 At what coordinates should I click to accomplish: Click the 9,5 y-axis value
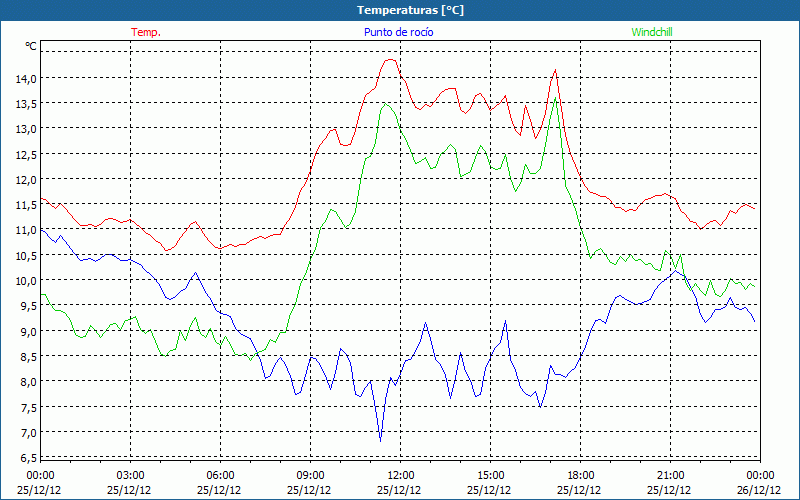click(x=29, y=306)
